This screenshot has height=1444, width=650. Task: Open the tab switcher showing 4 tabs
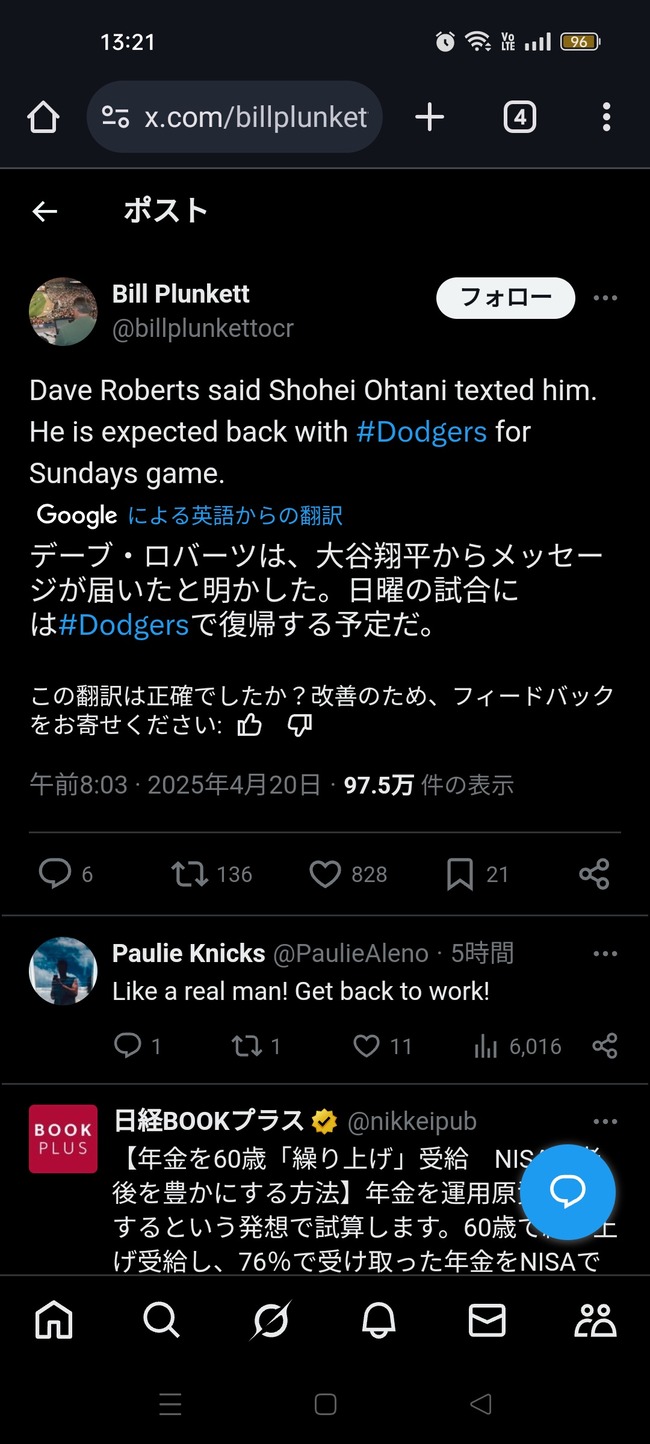point(519,118)
